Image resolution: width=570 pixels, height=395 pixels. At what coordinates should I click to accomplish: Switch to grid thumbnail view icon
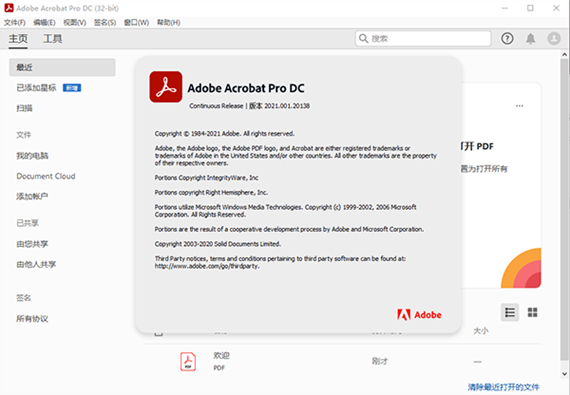[533, 313]
